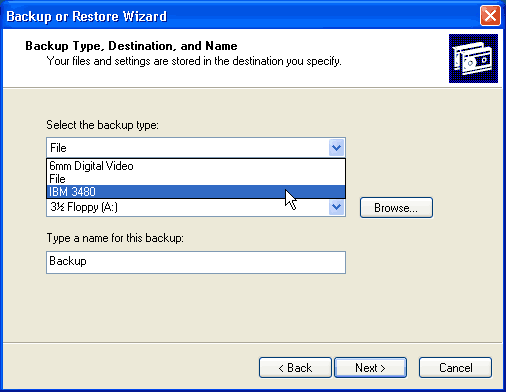The height and width of the screenshot is (392, 506).
Task: Click the 'Your files and settings' description text
Action: pyautogui.click(x=194, y=61)
